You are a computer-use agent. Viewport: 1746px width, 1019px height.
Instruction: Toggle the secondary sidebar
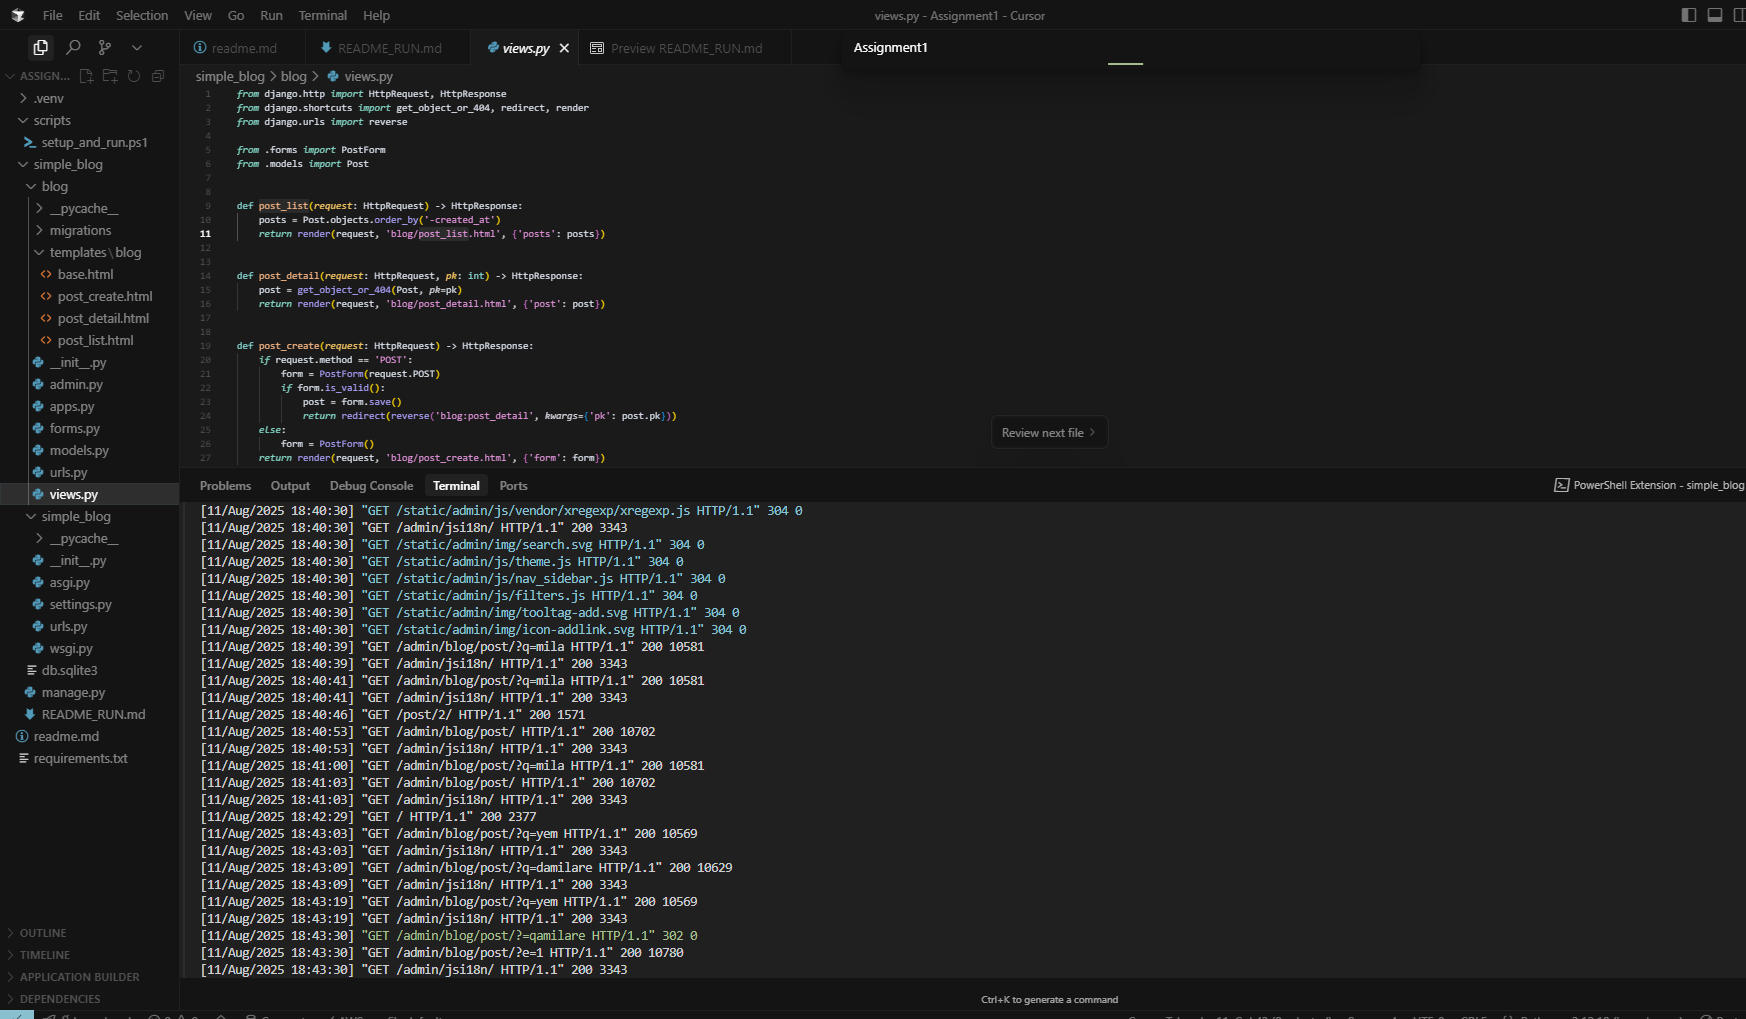coord(1740,15)
